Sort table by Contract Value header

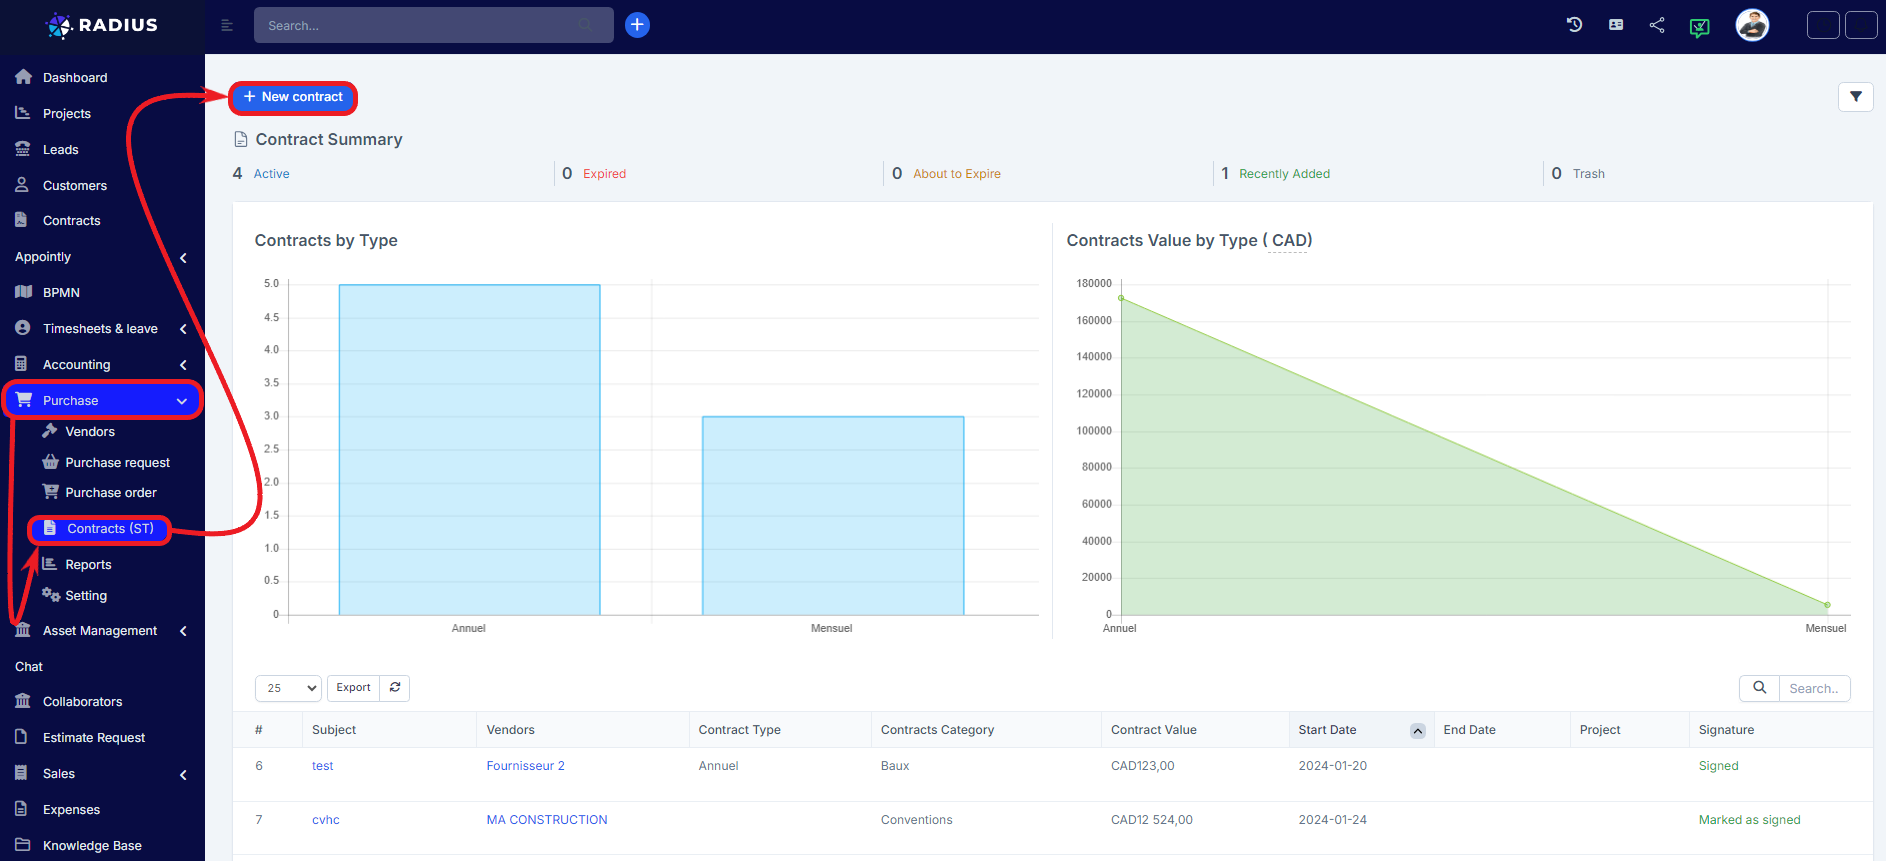pos(1153,730)
